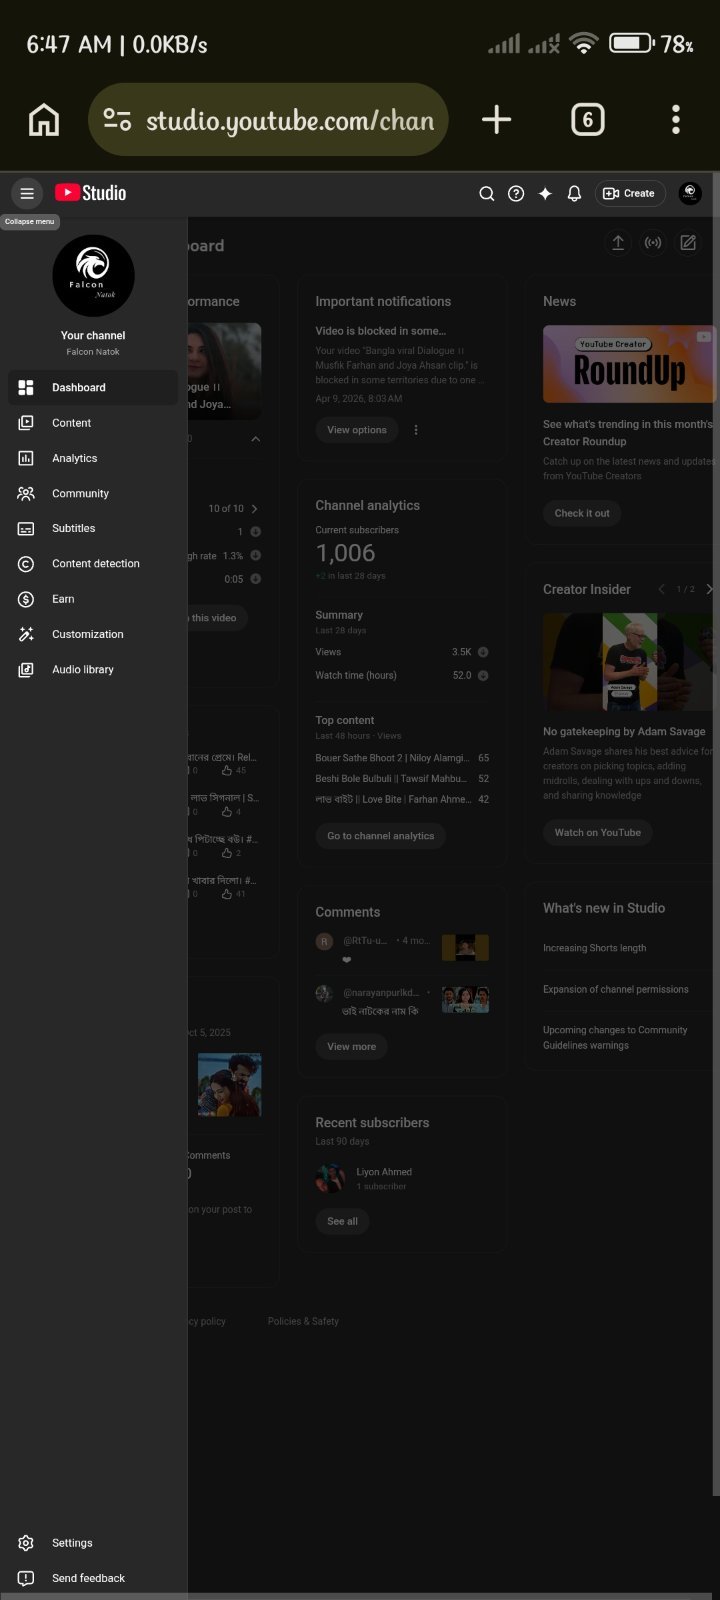Open three-dot menu beside View options
720x1600 pixels.
416,430
